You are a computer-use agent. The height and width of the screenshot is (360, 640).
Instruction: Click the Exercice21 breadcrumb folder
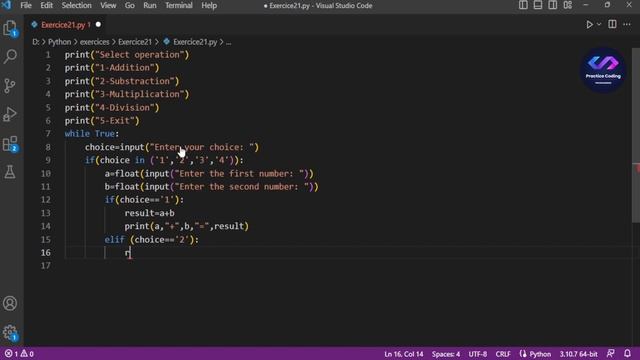tap(135, 42)
